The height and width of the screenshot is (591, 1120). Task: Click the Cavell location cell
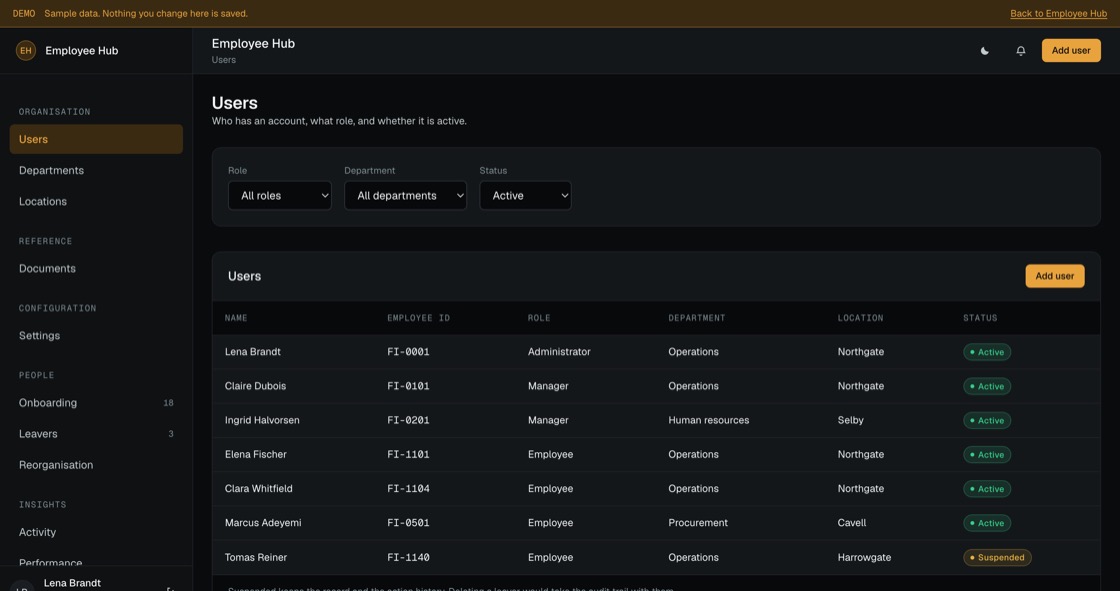tap(851, 523)
